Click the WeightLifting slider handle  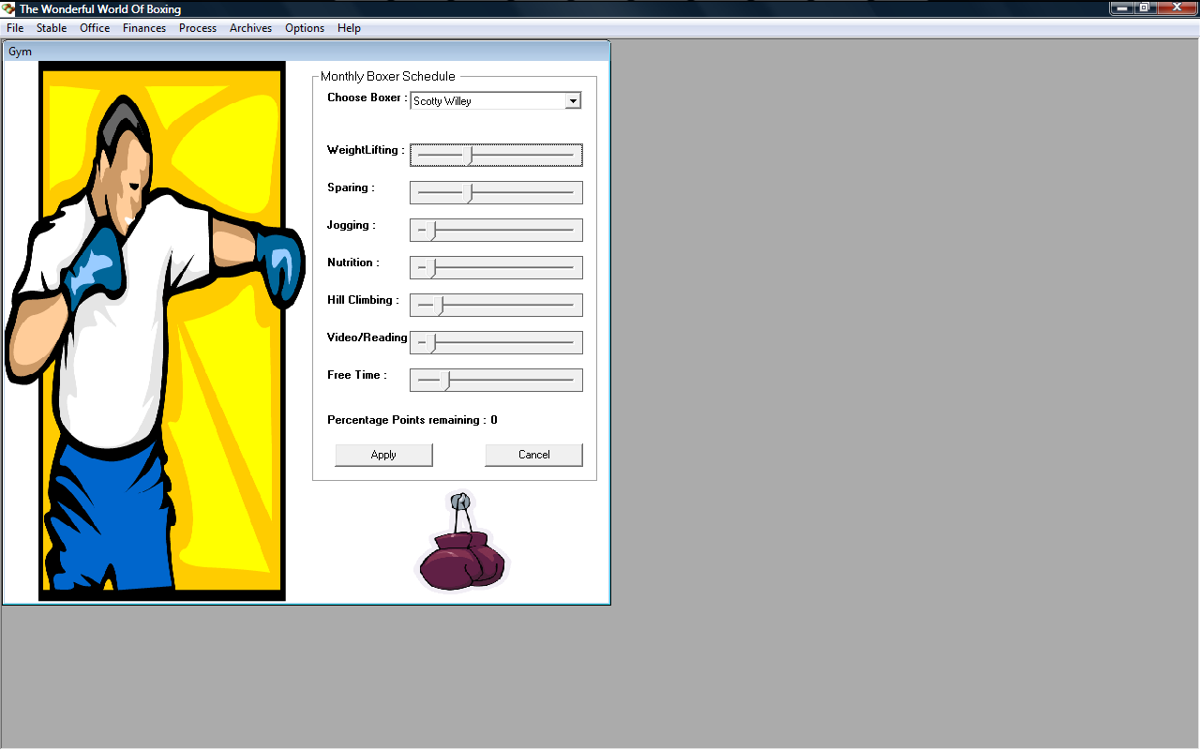click(468, 155)
